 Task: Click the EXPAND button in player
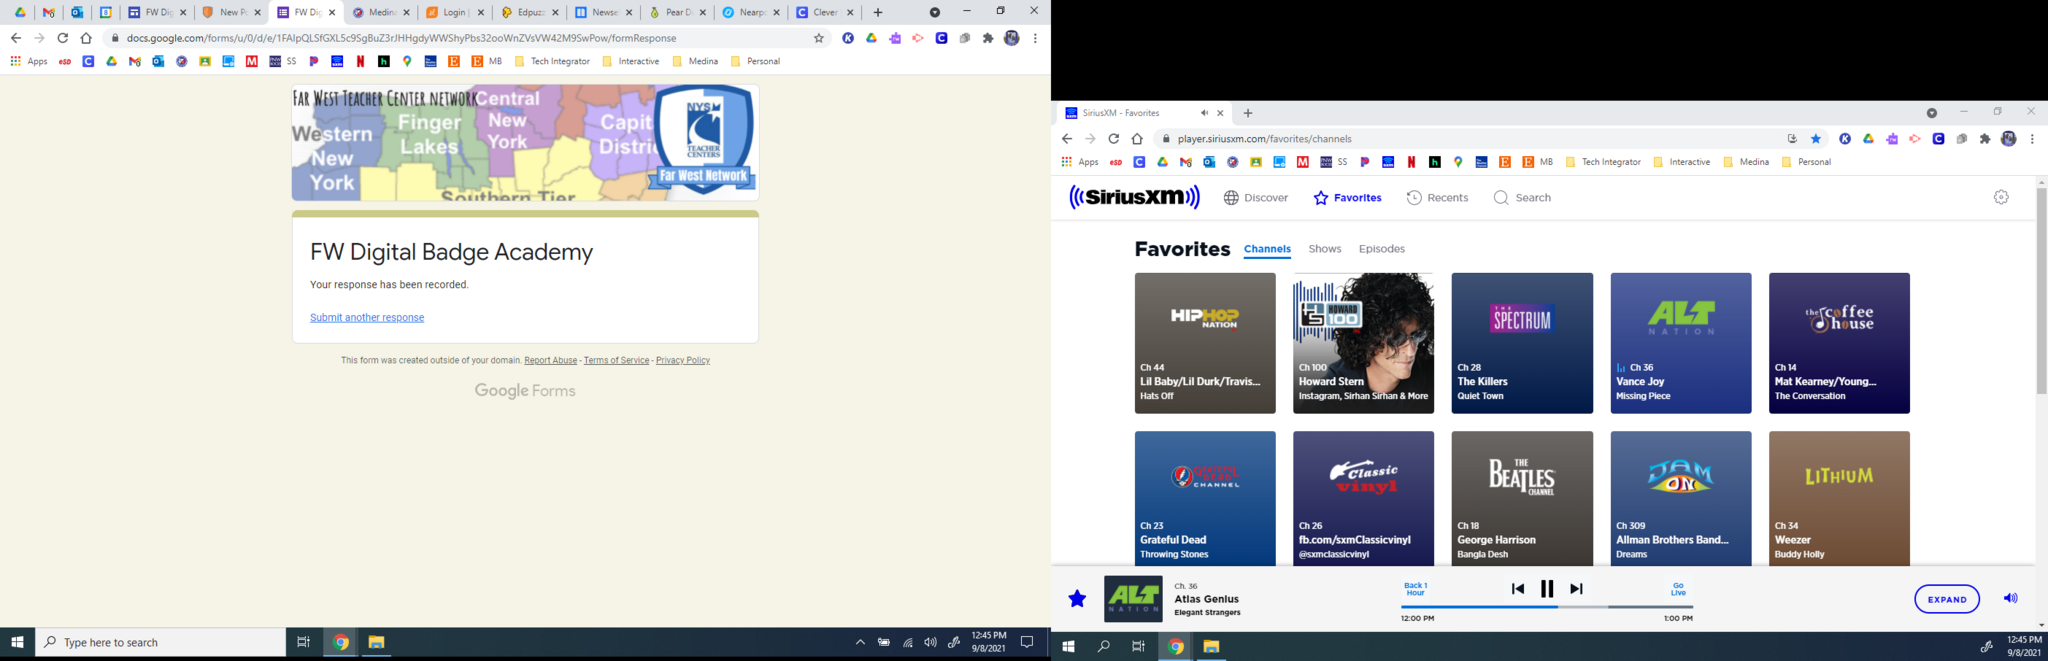click(1946, 599)
